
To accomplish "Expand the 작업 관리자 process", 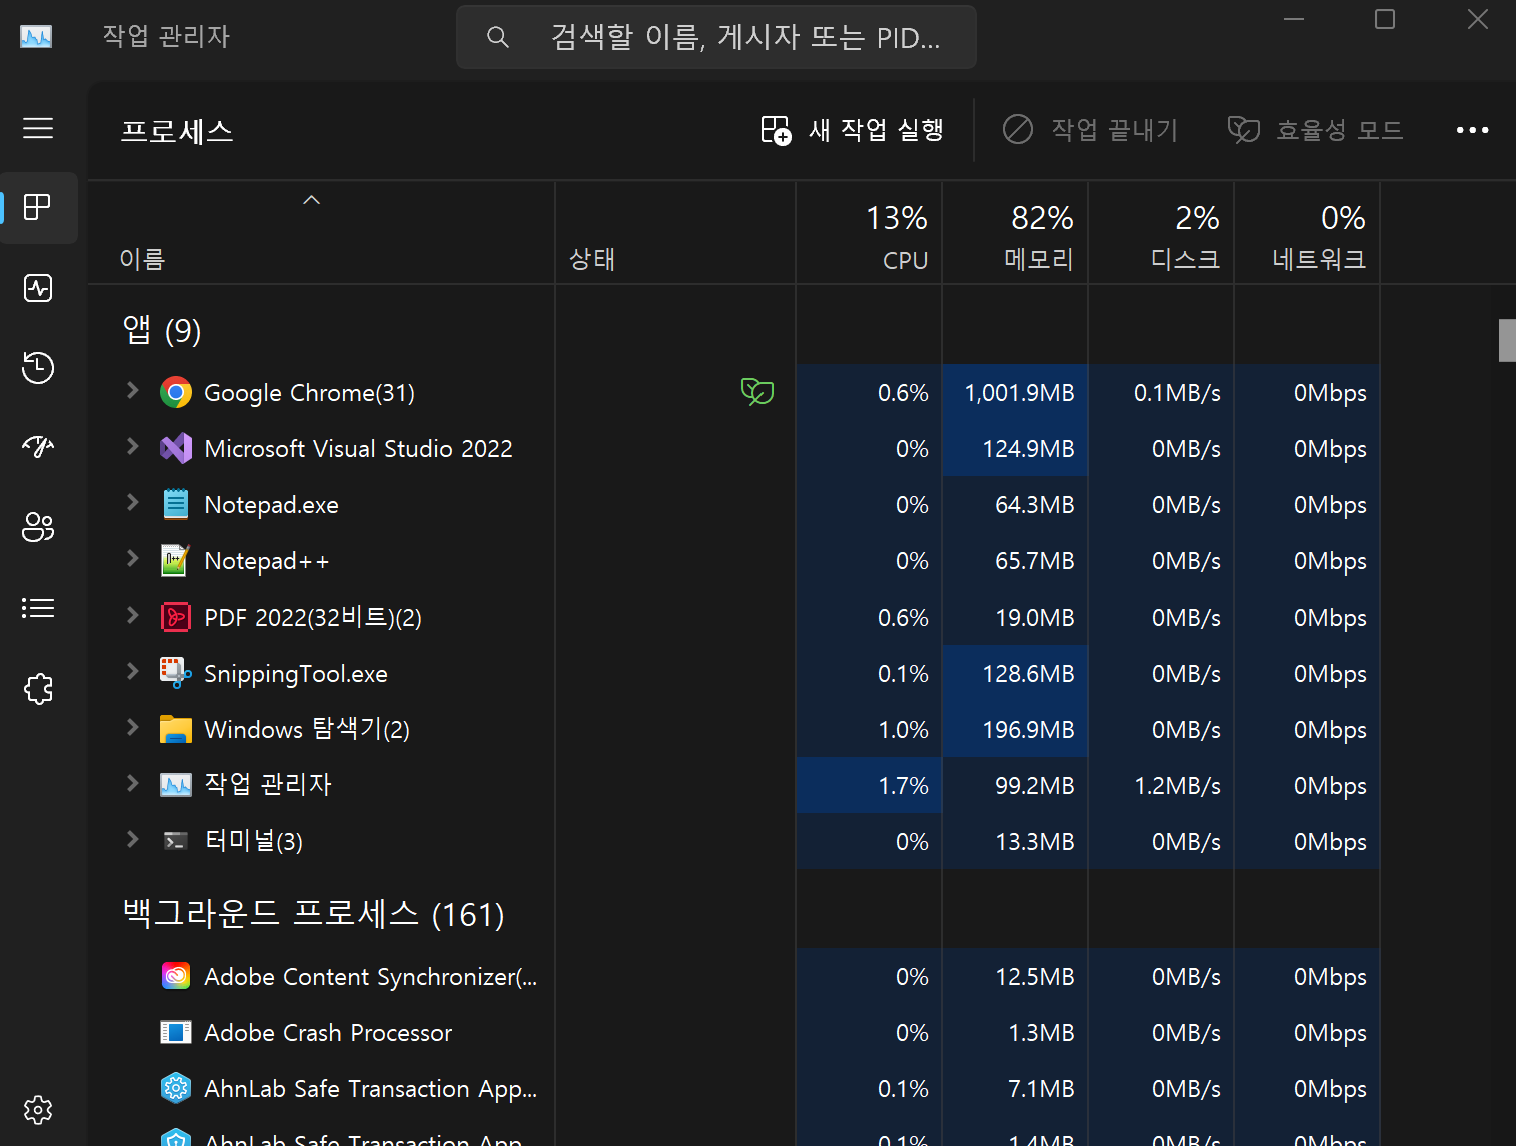I will 132,784.
